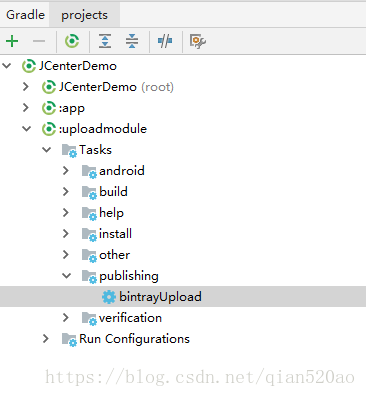
Task: Expand the other tasks group
Action: point(66,255)
